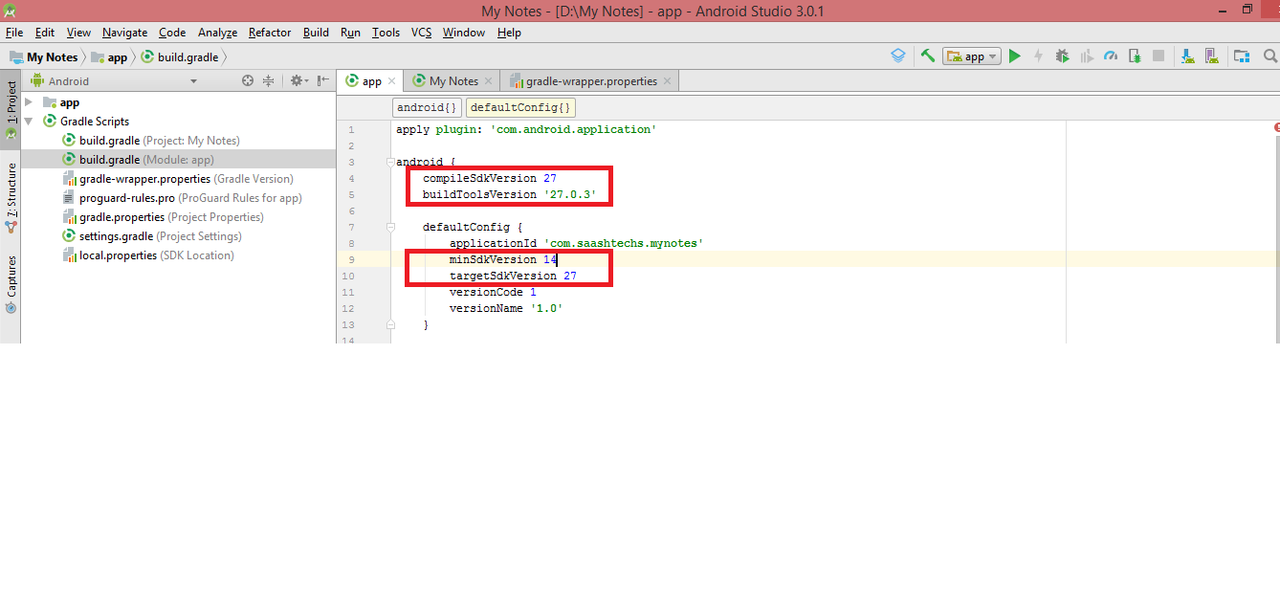Open the Android Profiler gauge icon
This screenshot has height=598, width=1280.
pyautogui.click(x=1110, y=56)
